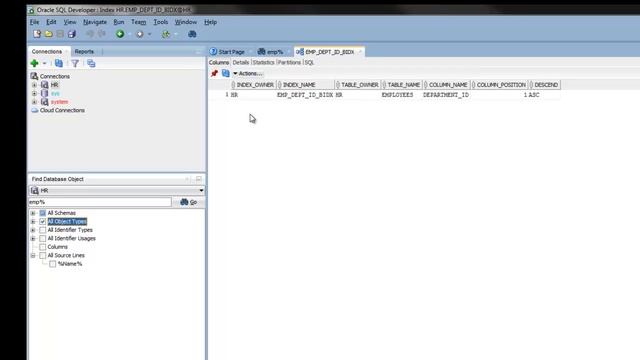This screenshot has height=360, width=640.
Task: Open the Actions... button menu
Action: (x=248, y=73)
